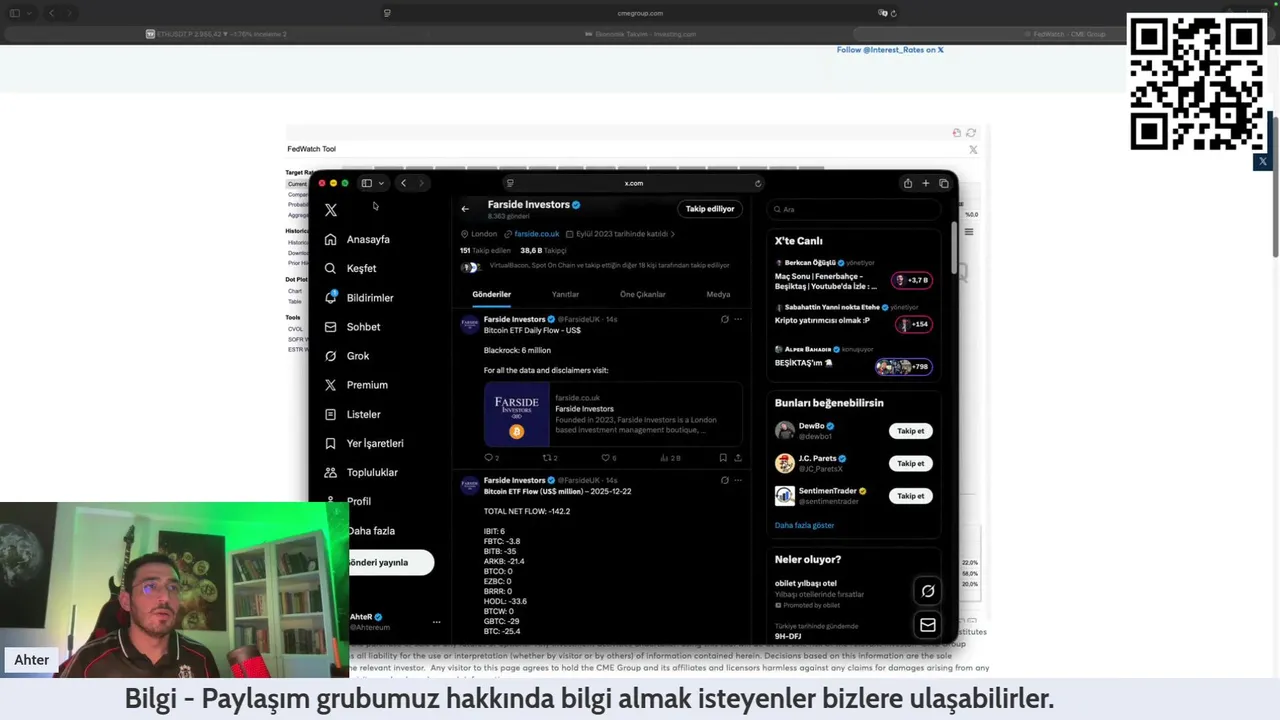Click the 38,6 B Takipçi count
This screenshot has height=720, width=1280.
coord(543,251)
